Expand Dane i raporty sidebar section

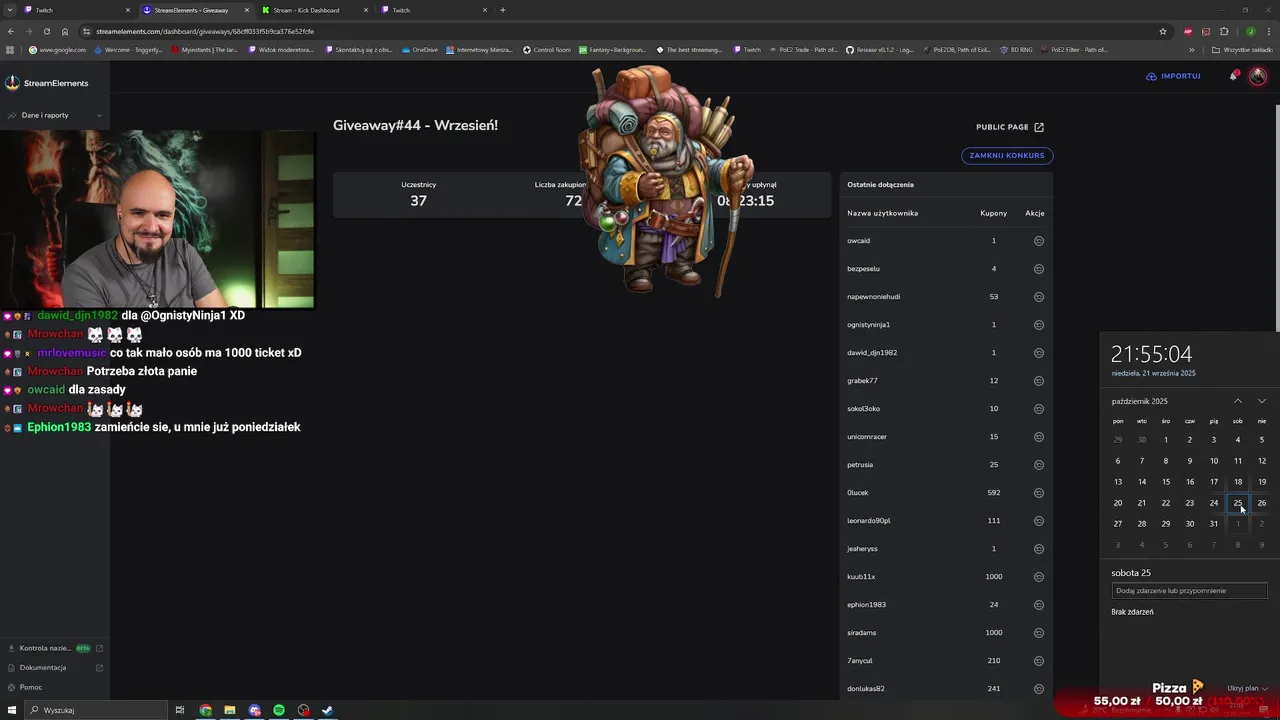[55, 115]
